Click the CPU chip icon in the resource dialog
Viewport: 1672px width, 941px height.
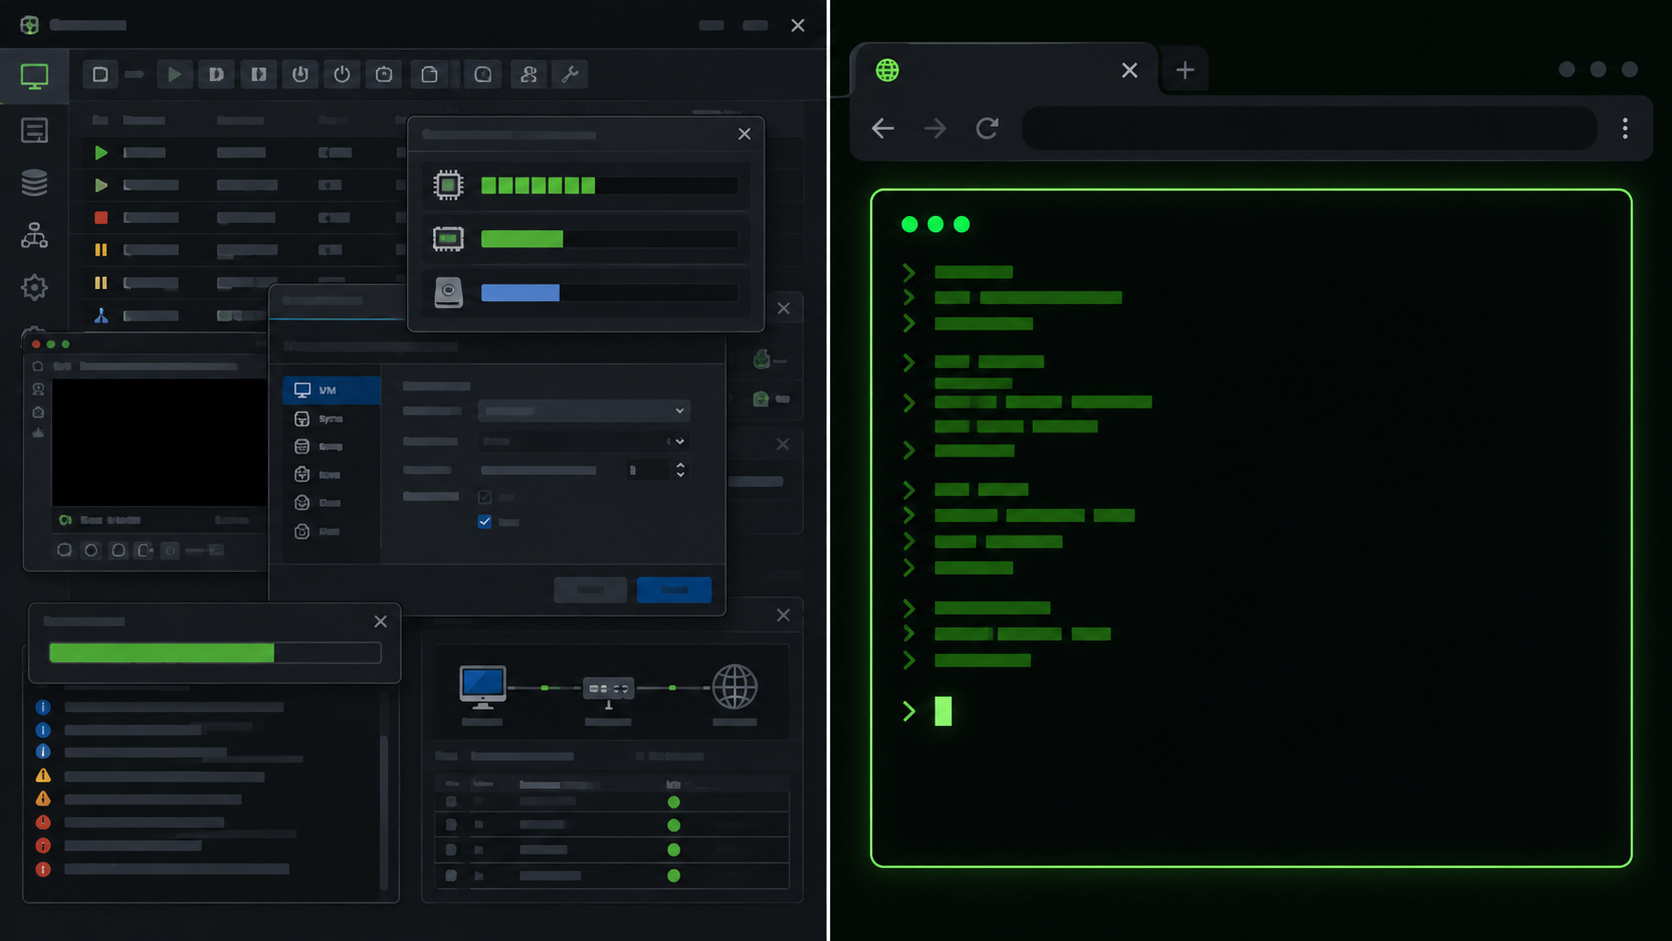click(448, 185)
